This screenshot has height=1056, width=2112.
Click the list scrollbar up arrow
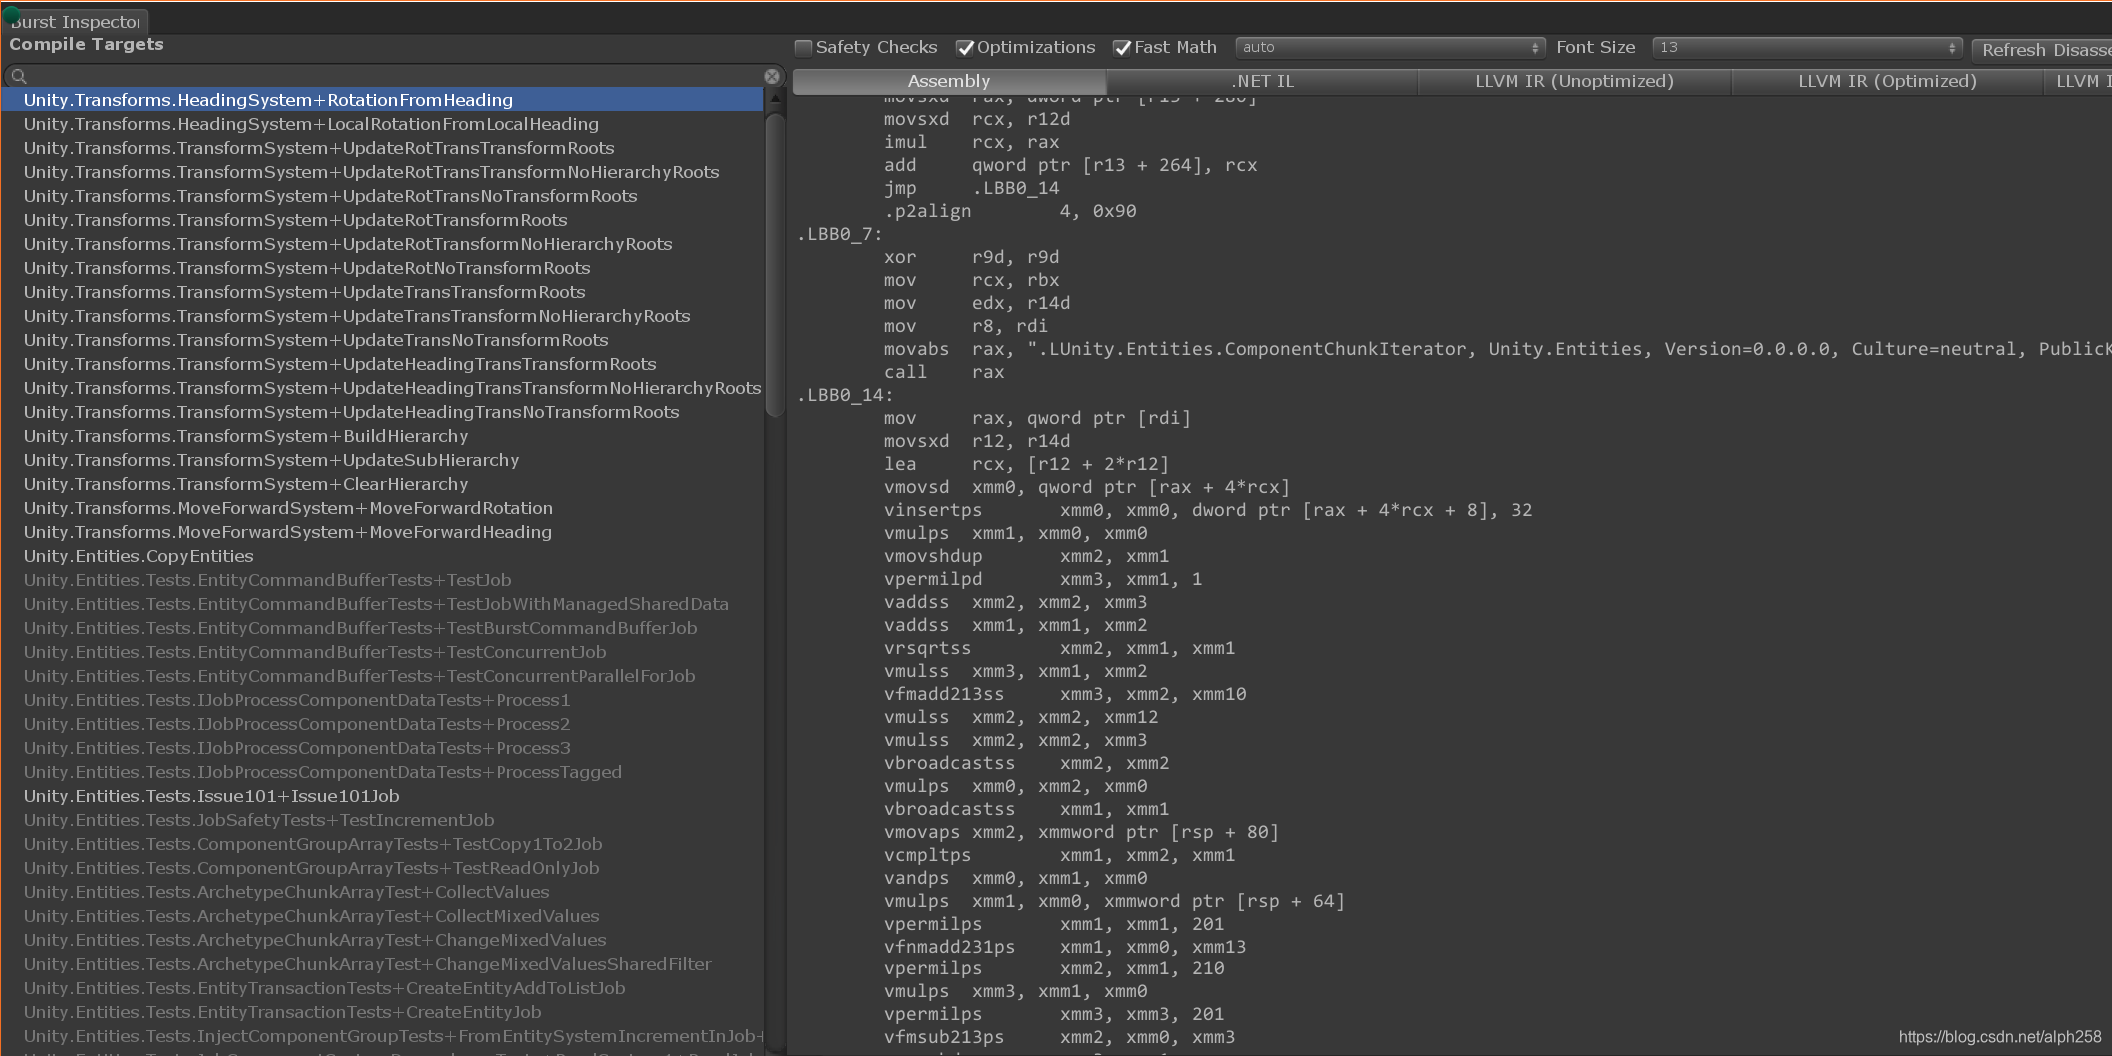(x=775, y=99)
